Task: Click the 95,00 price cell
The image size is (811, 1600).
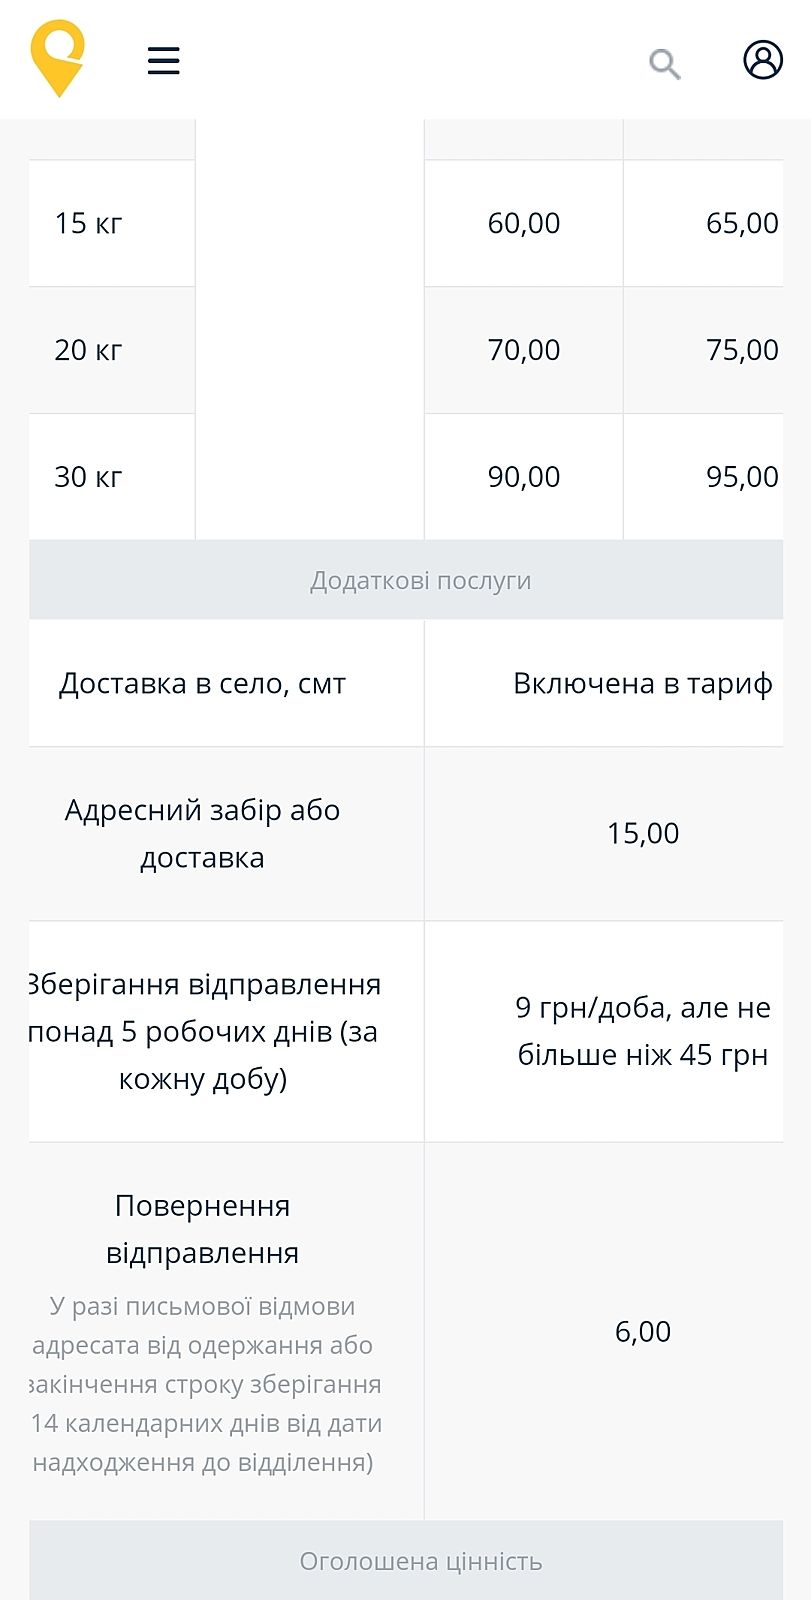Action: [741, 477]
